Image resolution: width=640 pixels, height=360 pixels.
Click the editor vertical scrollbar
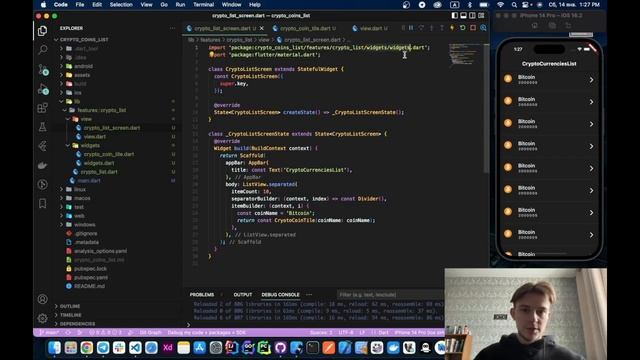(x=486, y=108)
